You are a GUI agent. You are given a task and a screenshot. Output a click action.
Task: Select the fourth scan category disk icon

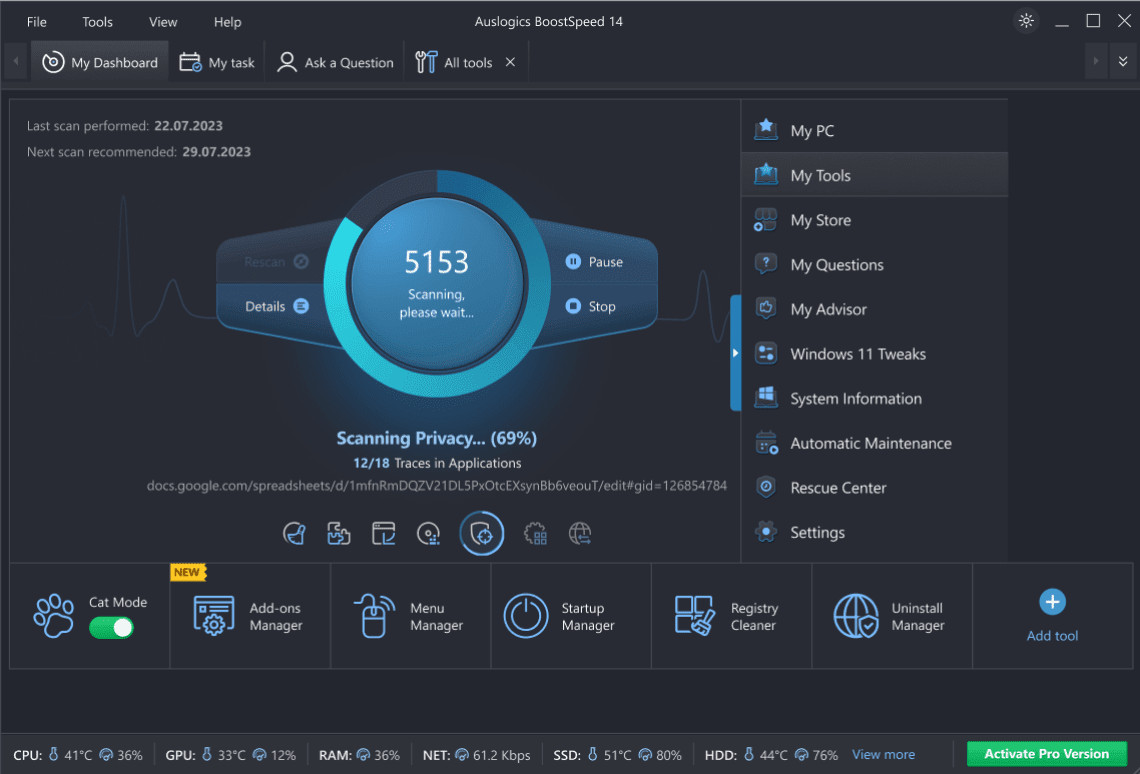click(428, 533)
